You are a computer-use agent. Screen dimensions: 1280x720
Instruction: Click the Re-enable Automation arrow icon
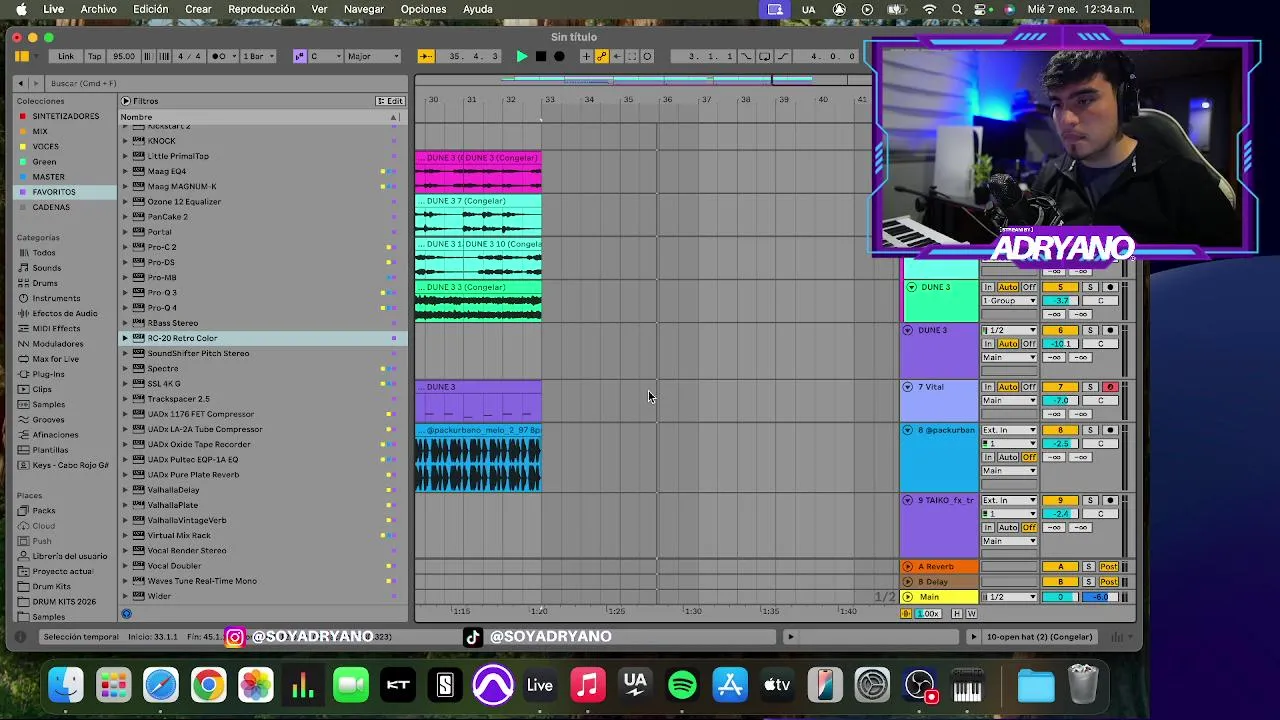616,56
